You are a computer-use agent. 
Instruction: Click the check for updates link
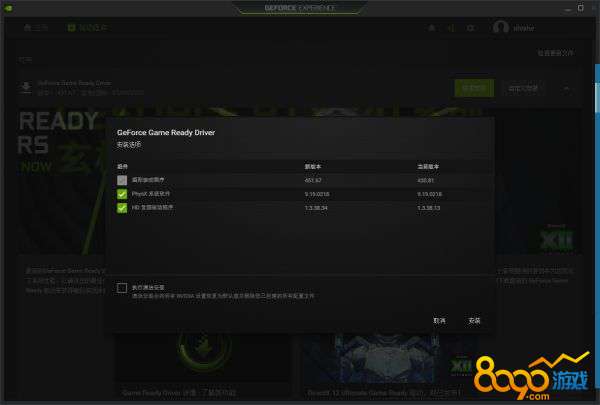(554, 52)
